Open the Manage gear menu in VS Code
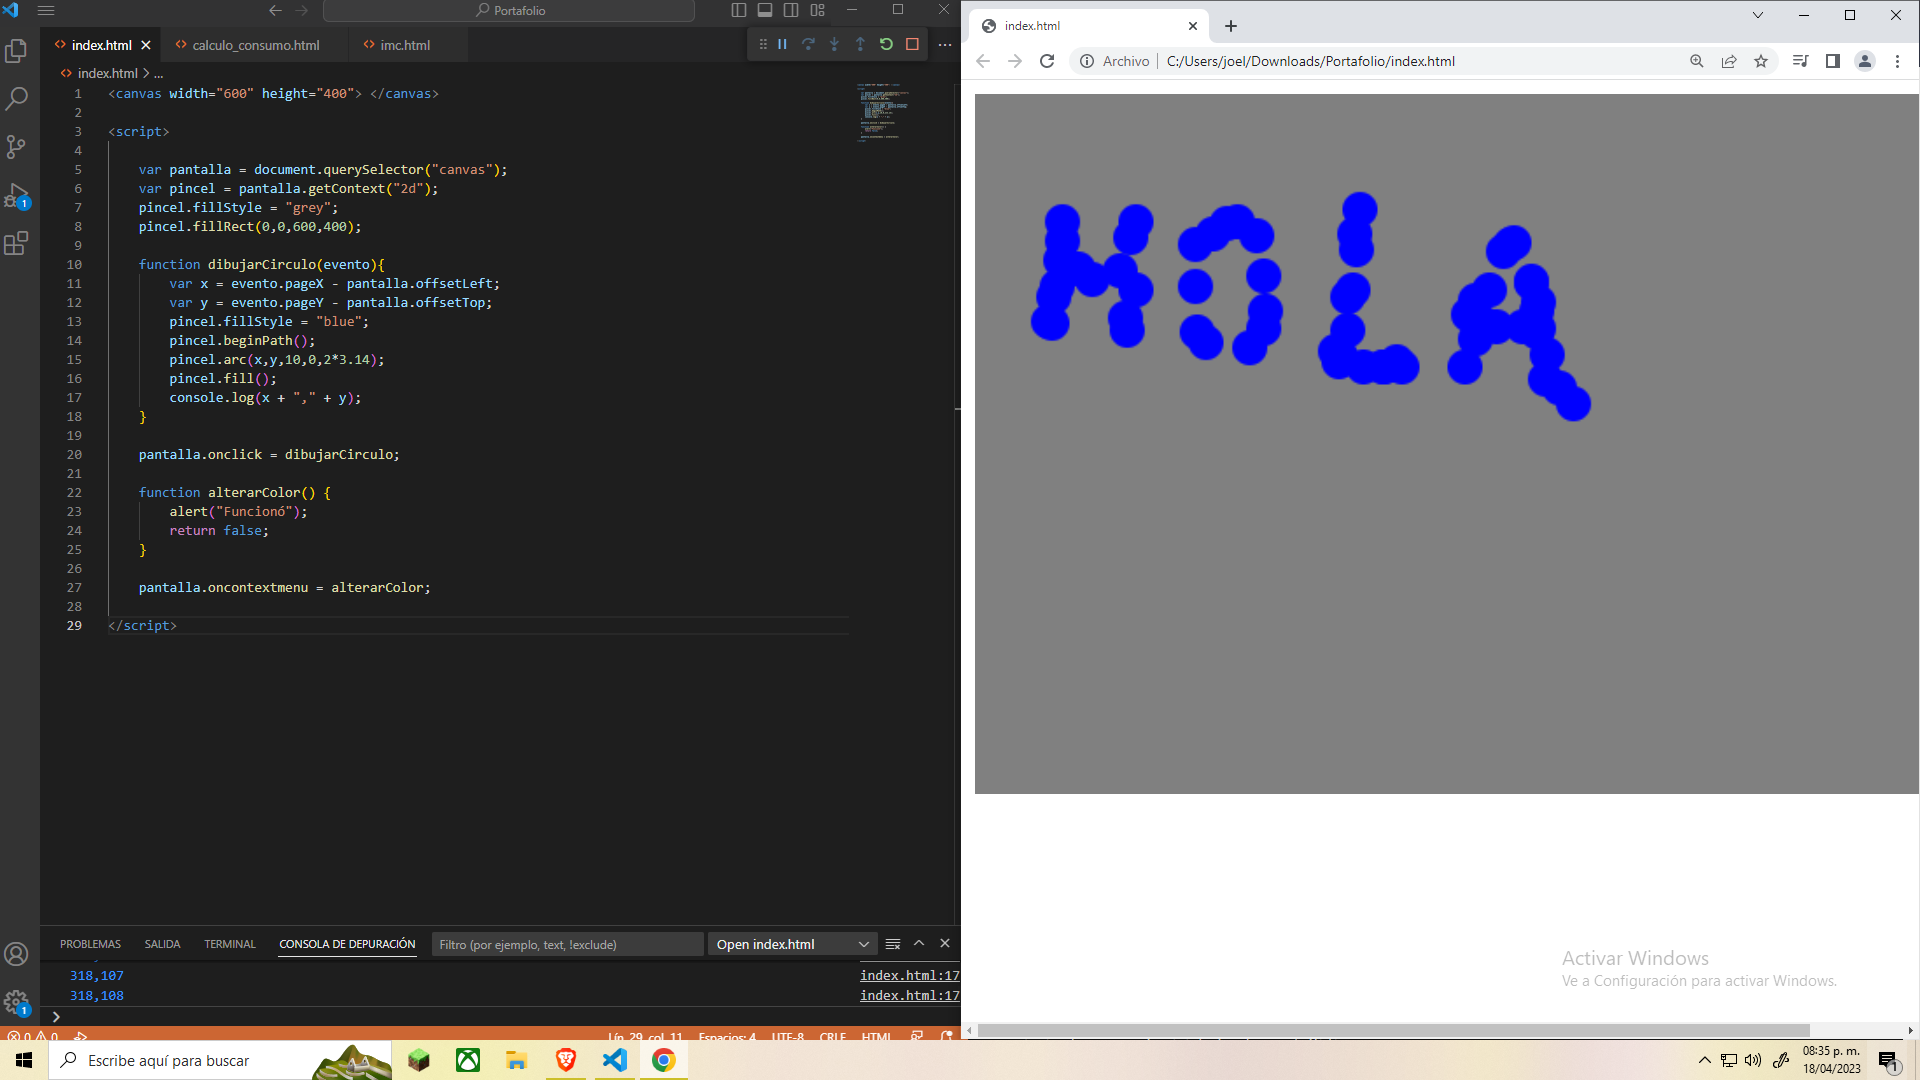Viewport: 1920px width, 1080px height. tap(16, 1001)
